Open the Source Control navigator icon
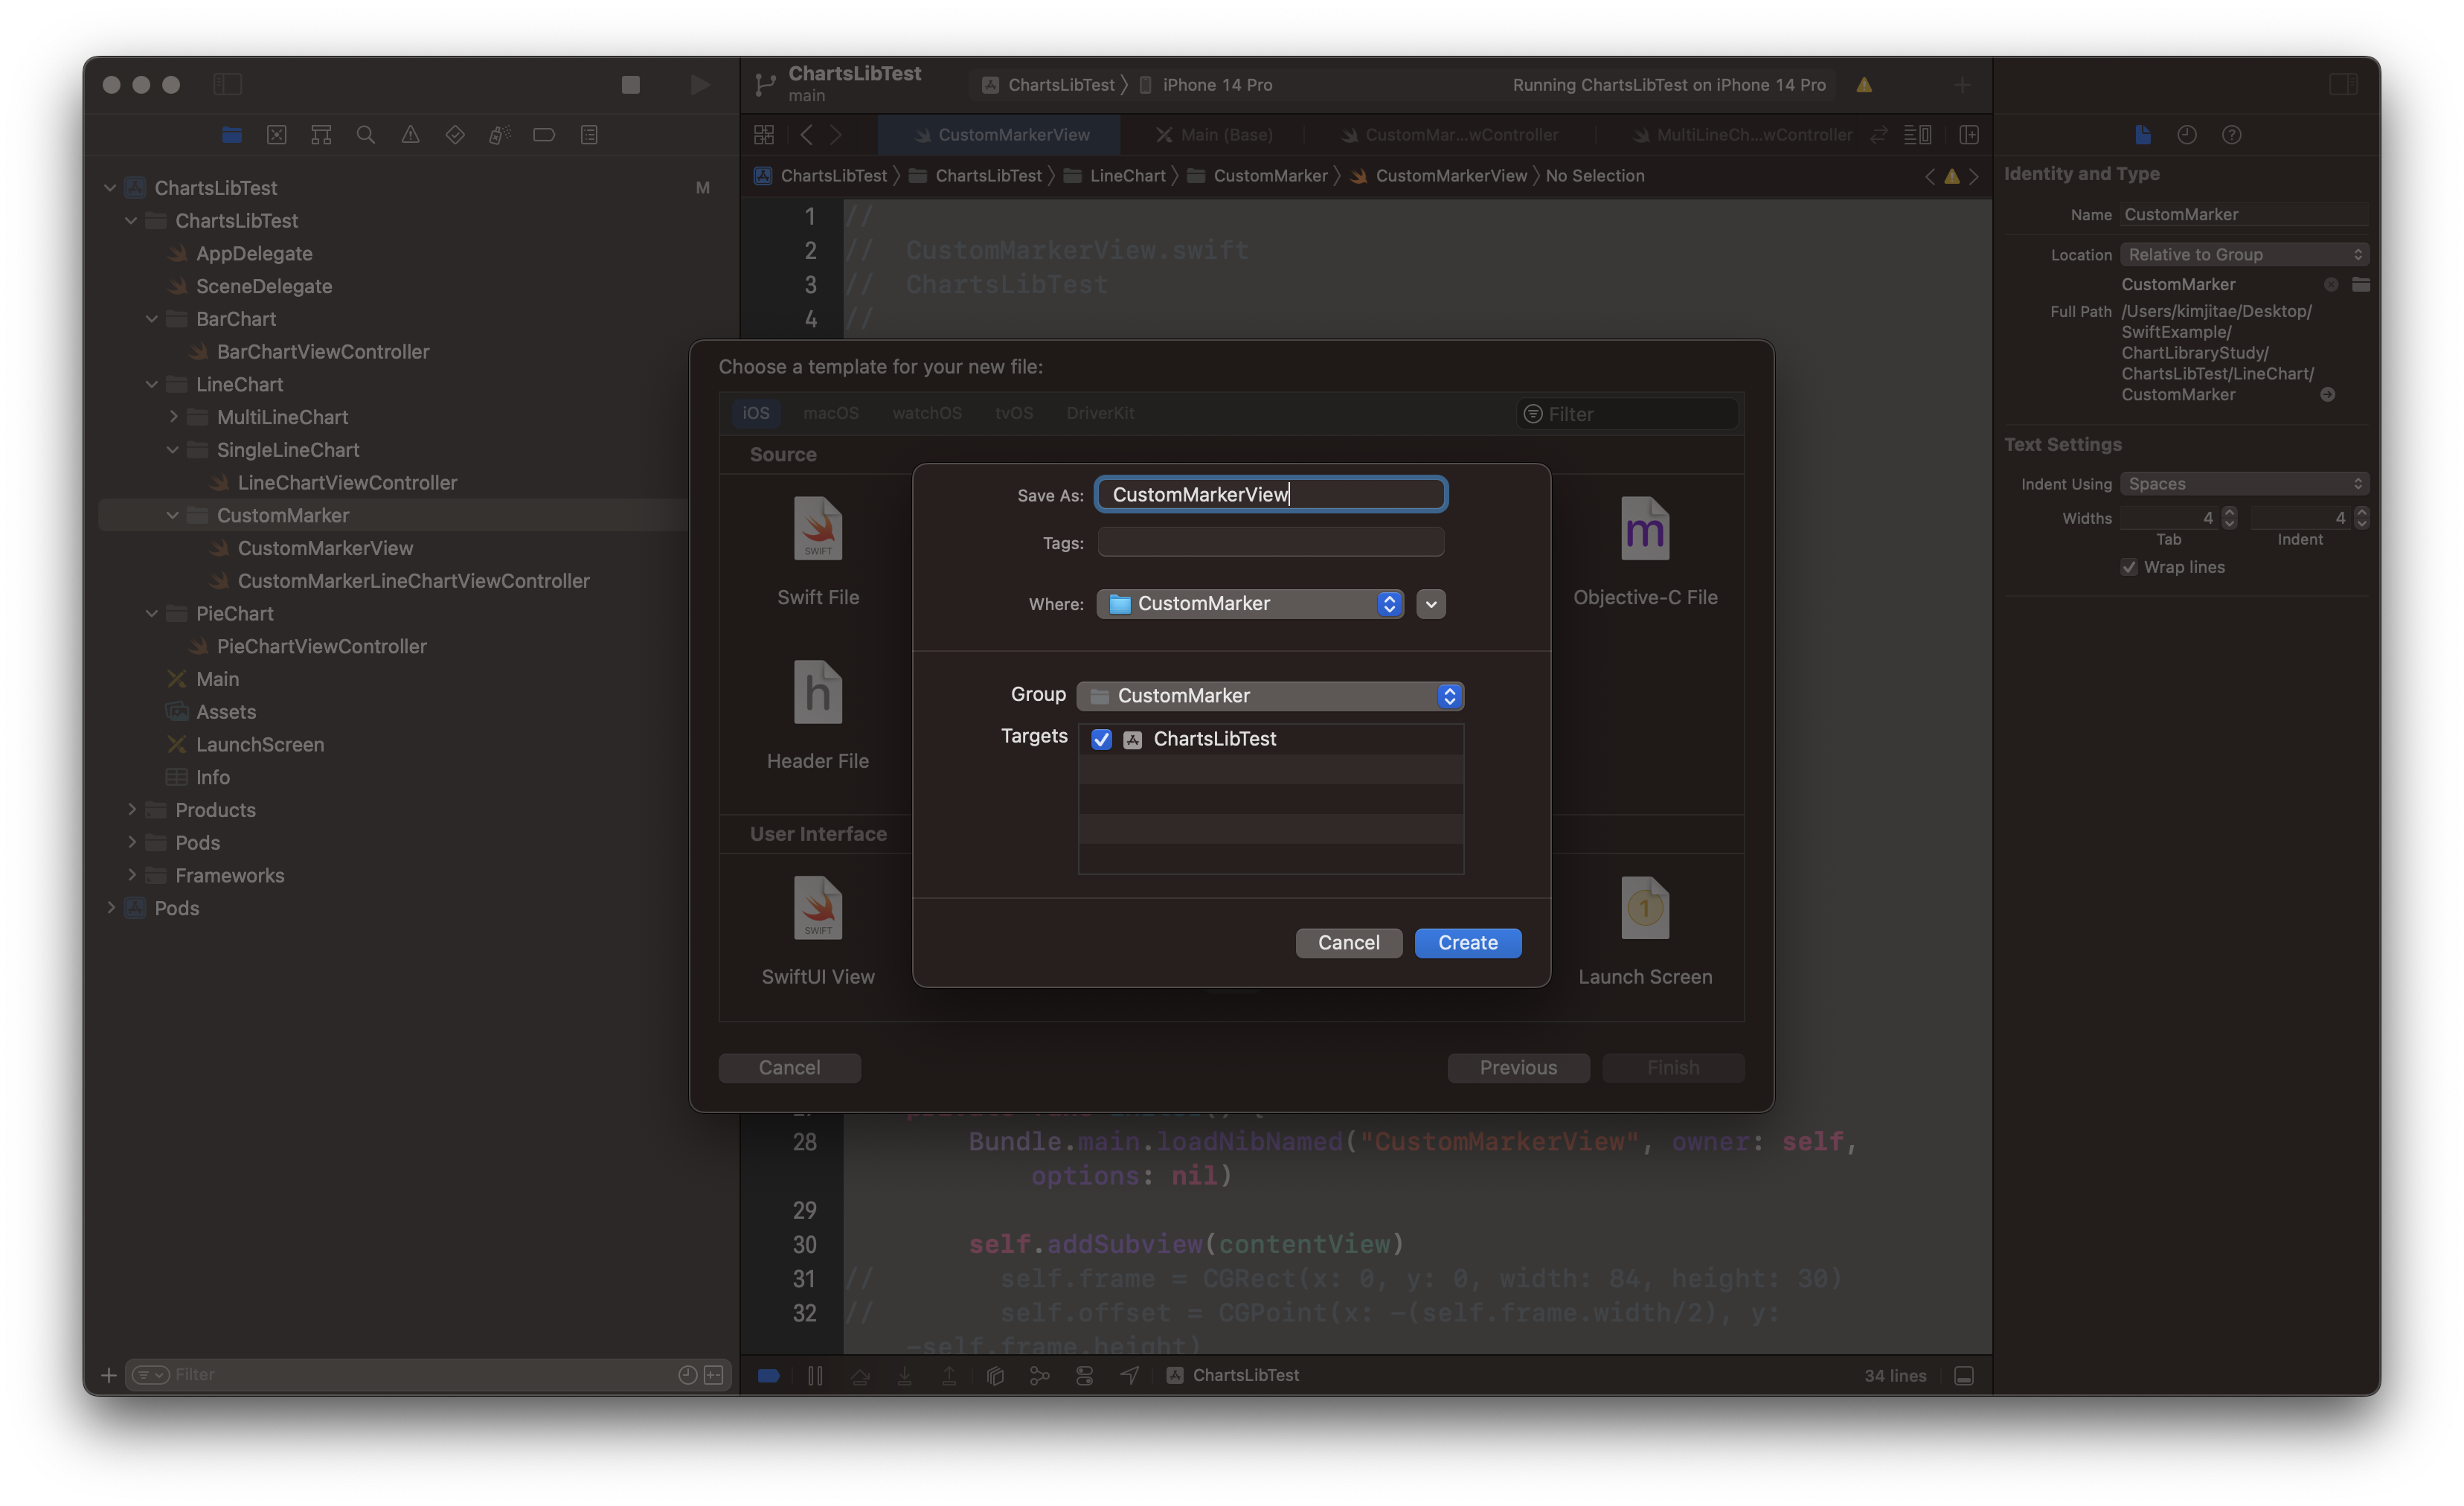2464x1506 pixels. [277, 135]
